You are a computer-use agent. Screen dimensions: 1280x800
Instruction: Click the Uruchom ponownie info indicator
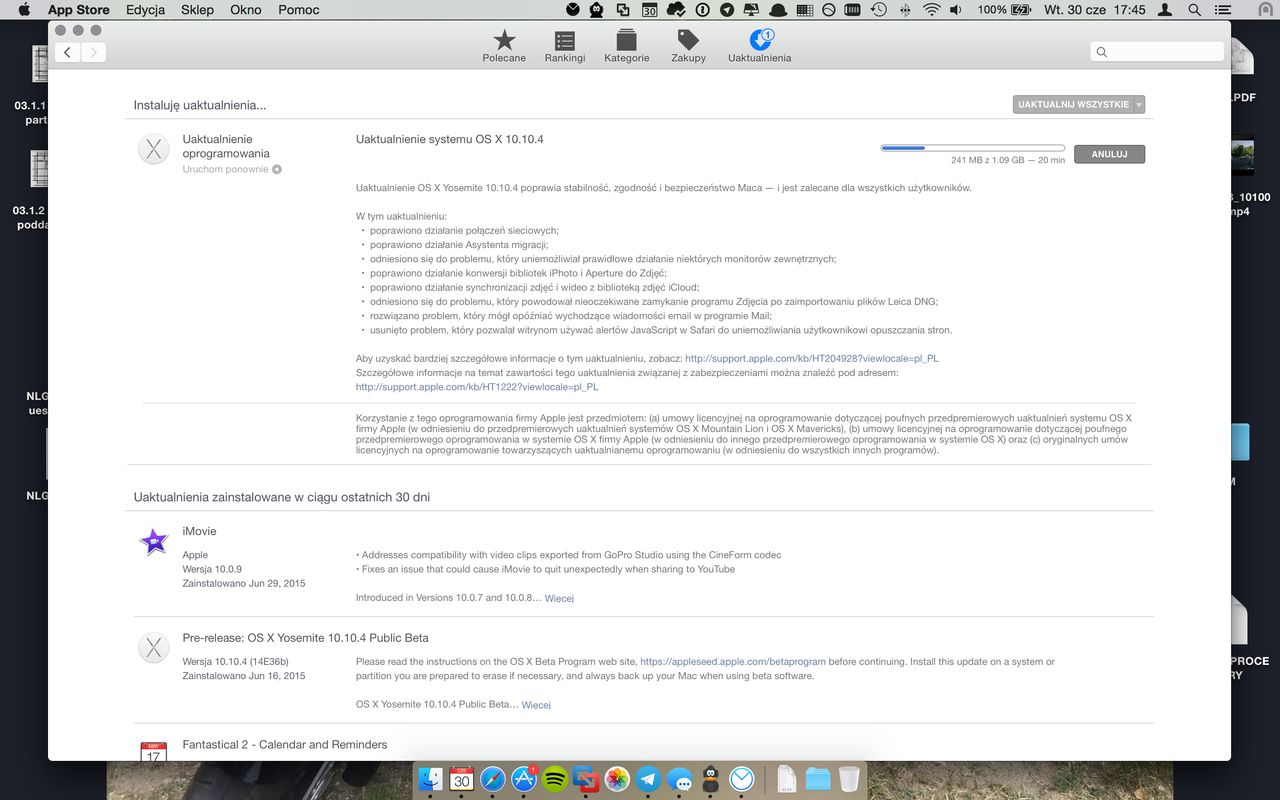pyautogui.click(x=277, y=170)
